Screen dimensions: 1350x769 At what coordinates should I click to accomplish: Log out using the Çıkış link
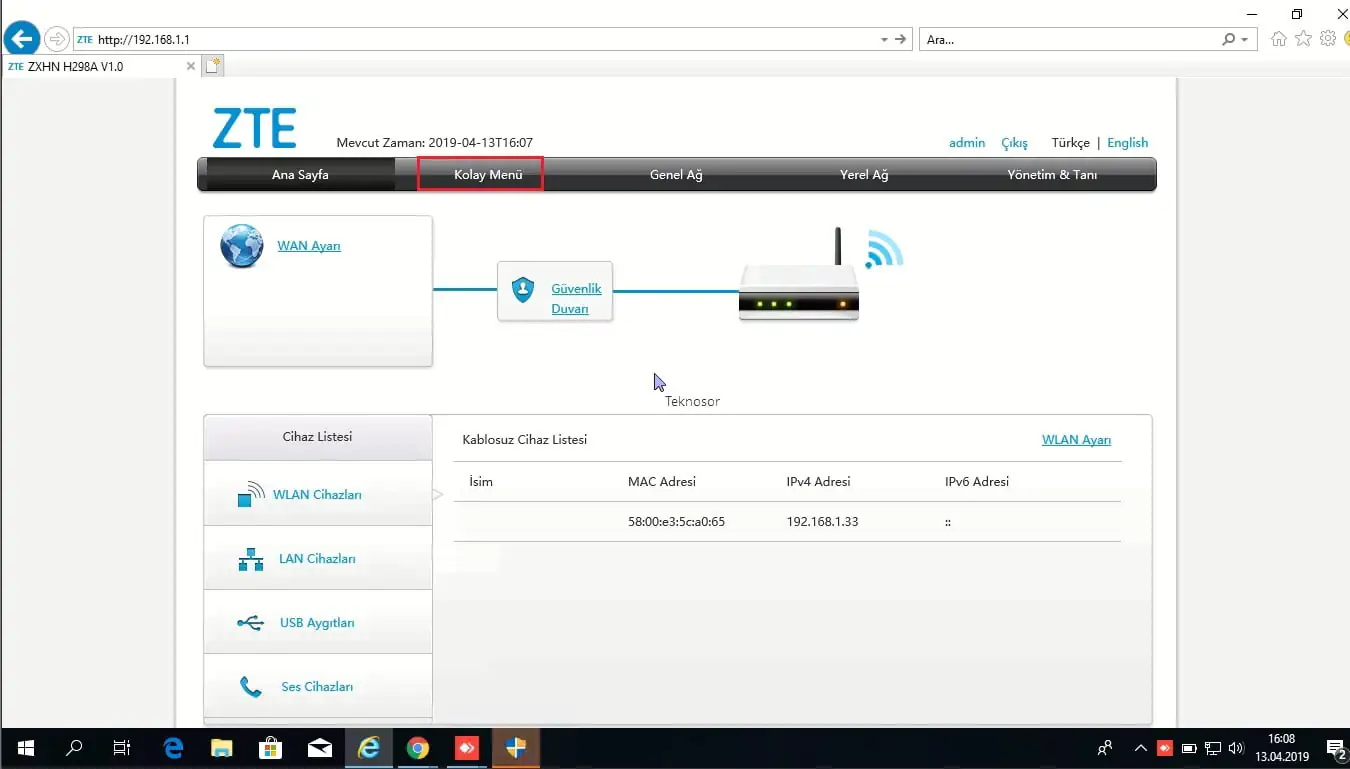coord(1014,143)
